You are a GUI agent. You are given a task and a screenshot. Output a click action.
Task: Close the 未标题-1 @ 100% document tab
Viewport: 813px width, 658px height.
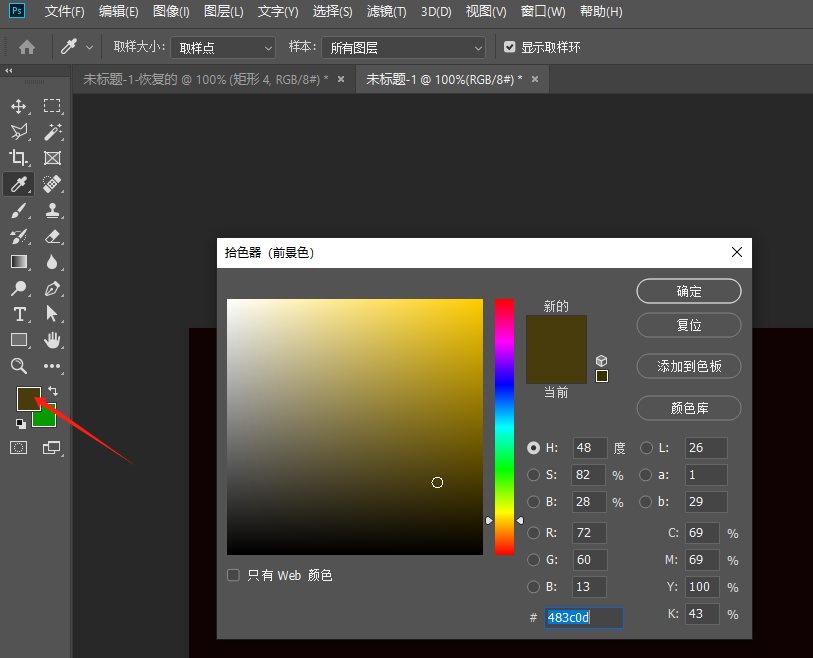535,79
